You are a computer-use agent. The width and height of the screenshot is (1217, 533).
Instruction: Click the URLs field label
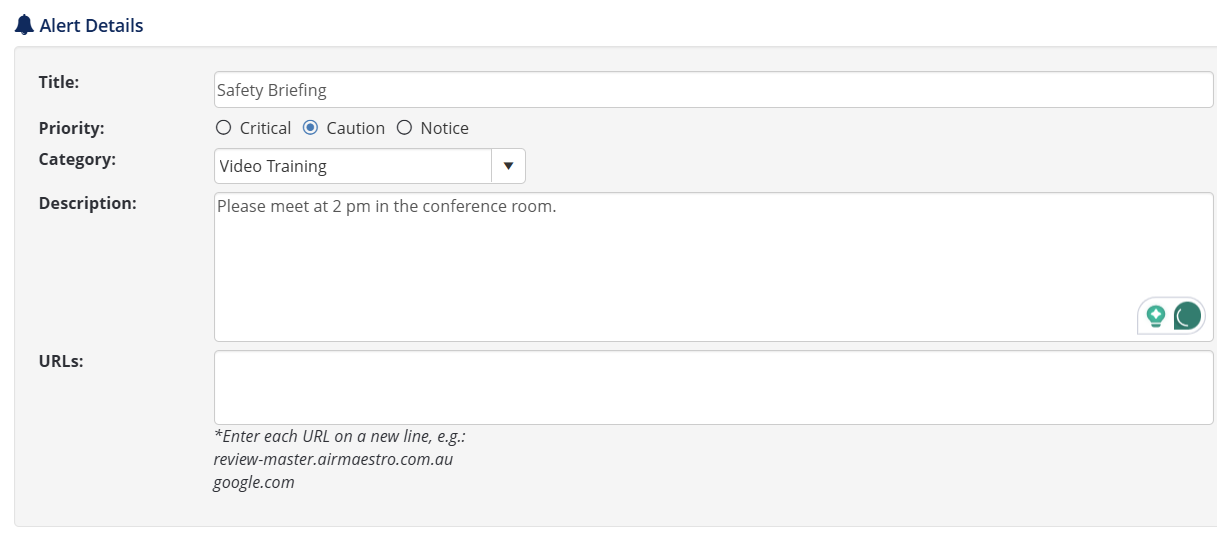point(60,361)
